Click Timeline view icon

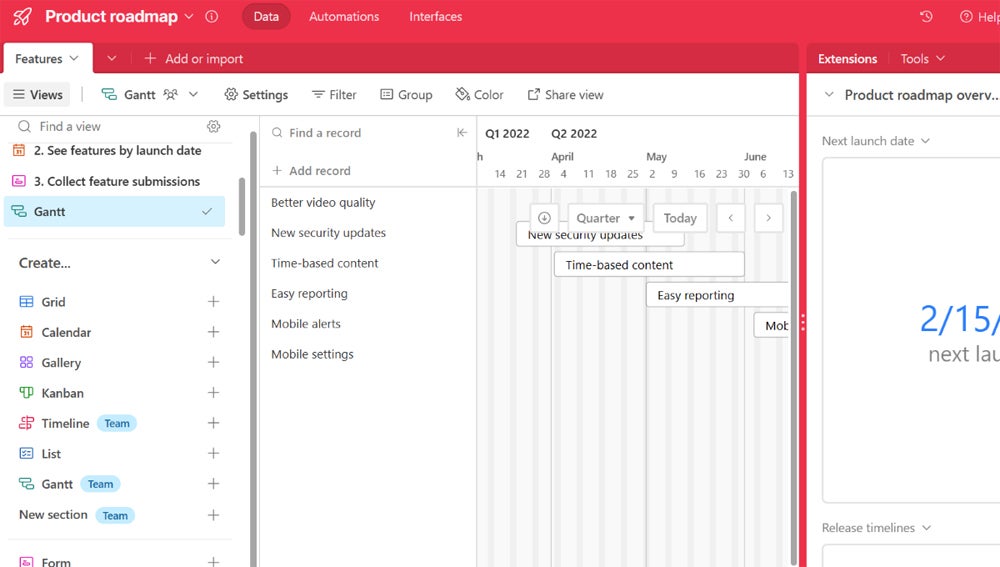(26, 423)
